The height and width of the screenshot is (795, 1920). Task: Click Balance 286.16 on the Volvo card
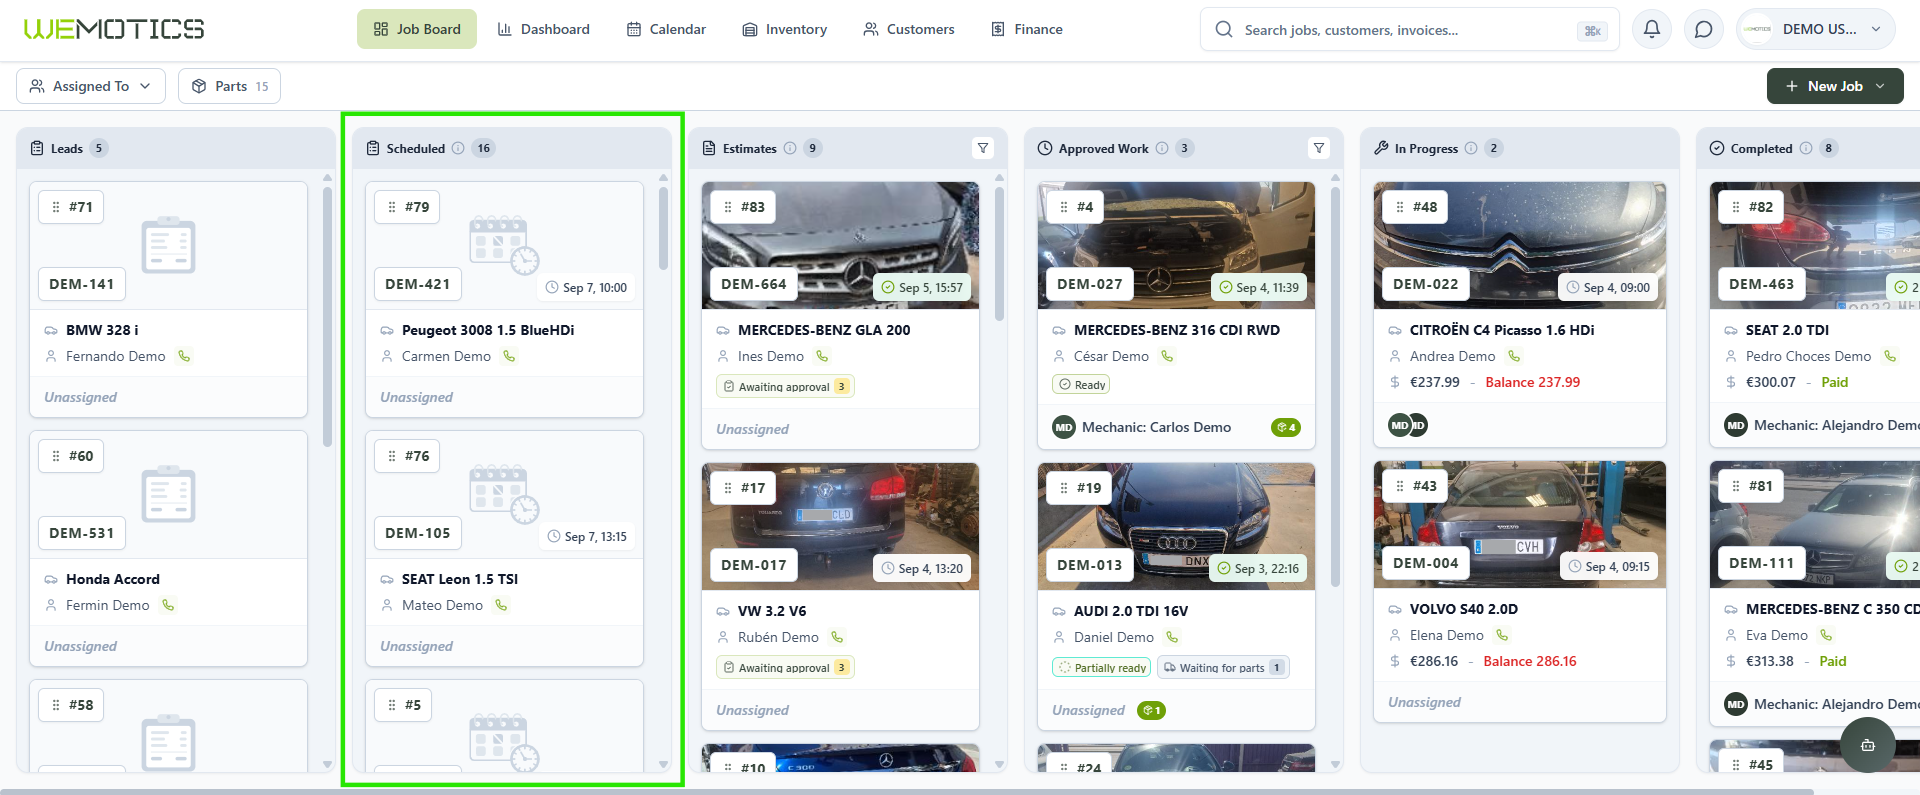1530,661
